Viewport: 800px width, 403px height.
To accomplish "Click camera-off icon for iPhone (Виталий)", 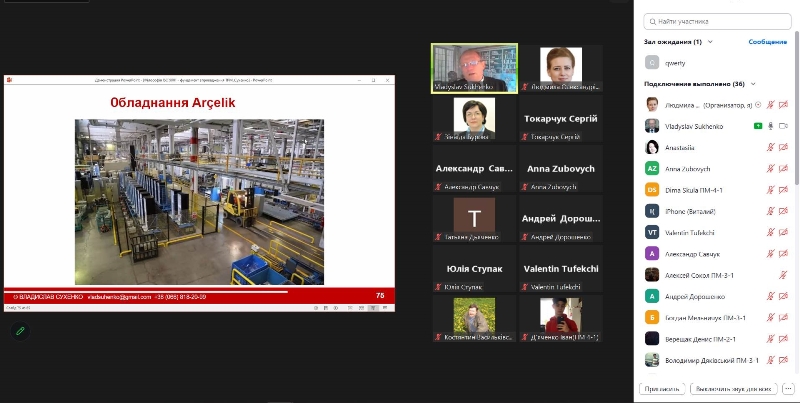I will 784,211.
